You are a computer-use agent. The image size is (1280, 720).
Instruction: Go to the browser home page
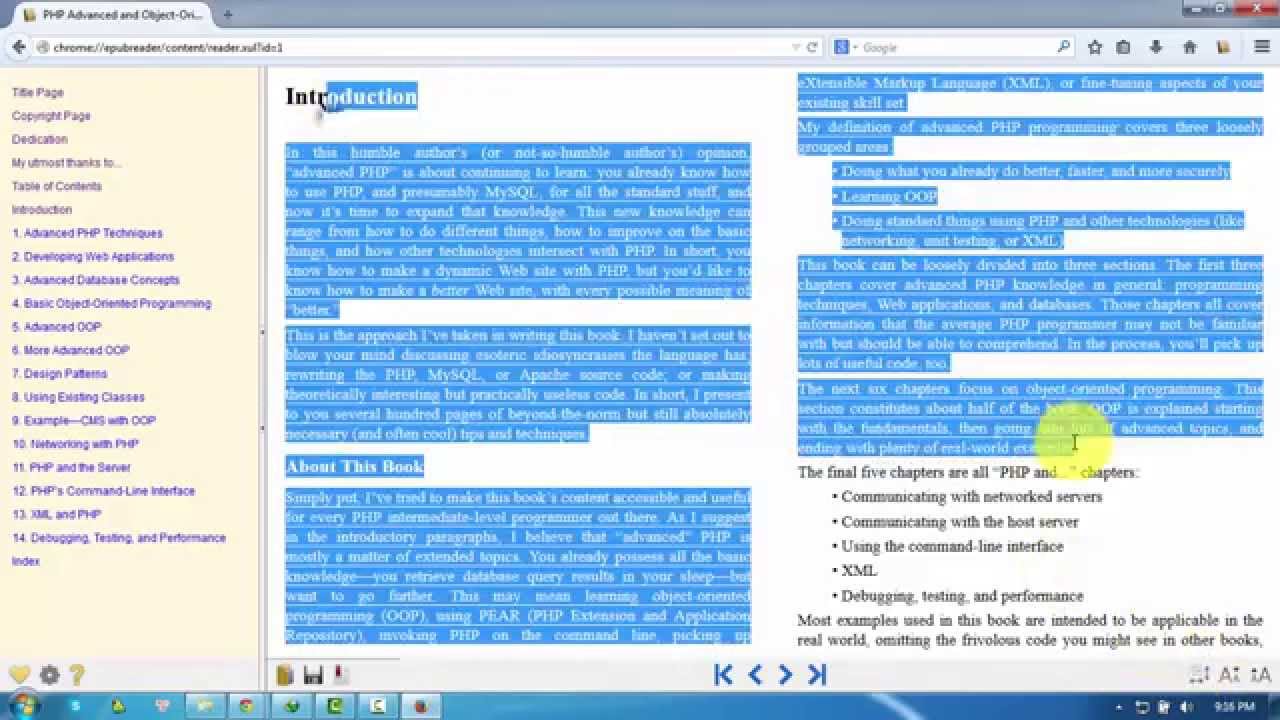1190,47
